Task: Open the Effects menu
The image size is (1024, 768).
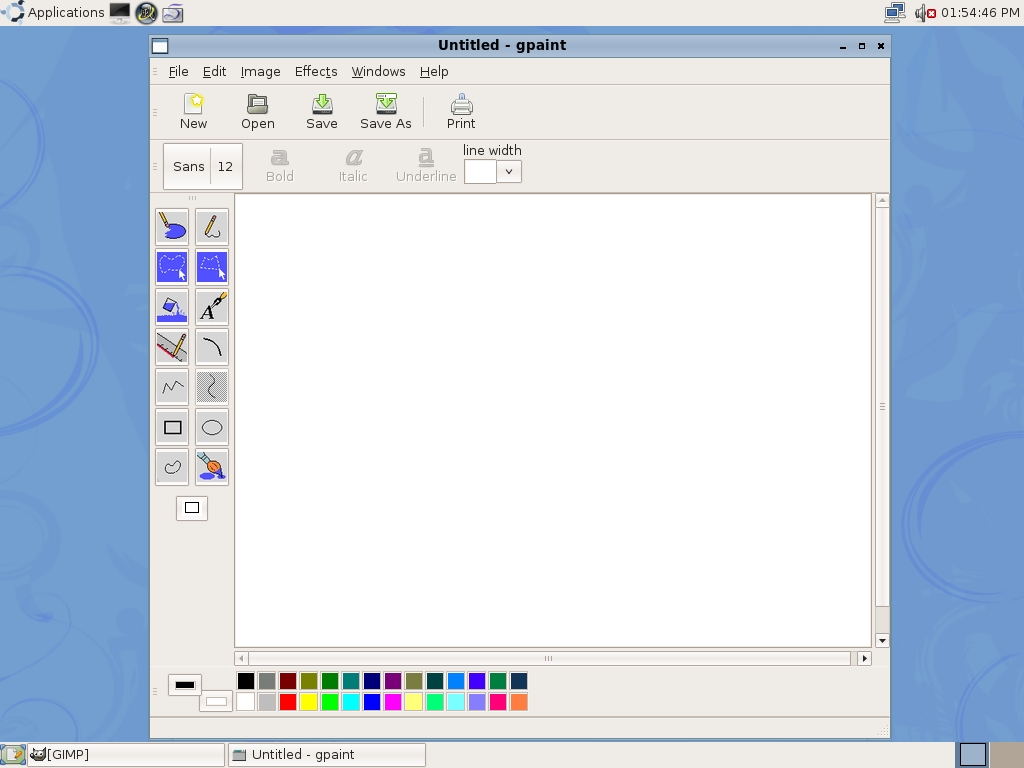Action: 315,72
